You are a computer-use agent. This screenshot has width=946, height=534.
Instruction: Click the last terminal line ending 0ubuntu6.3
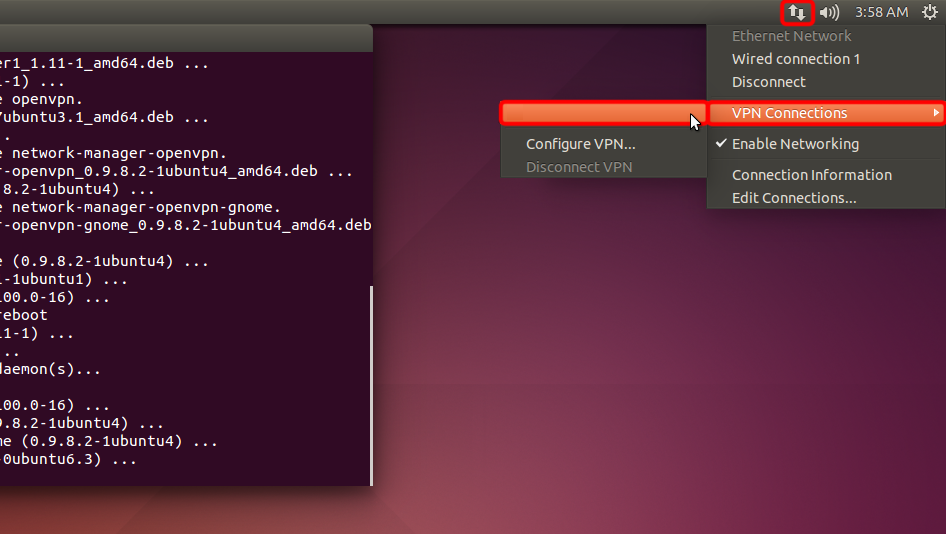[x=68, y=460]
